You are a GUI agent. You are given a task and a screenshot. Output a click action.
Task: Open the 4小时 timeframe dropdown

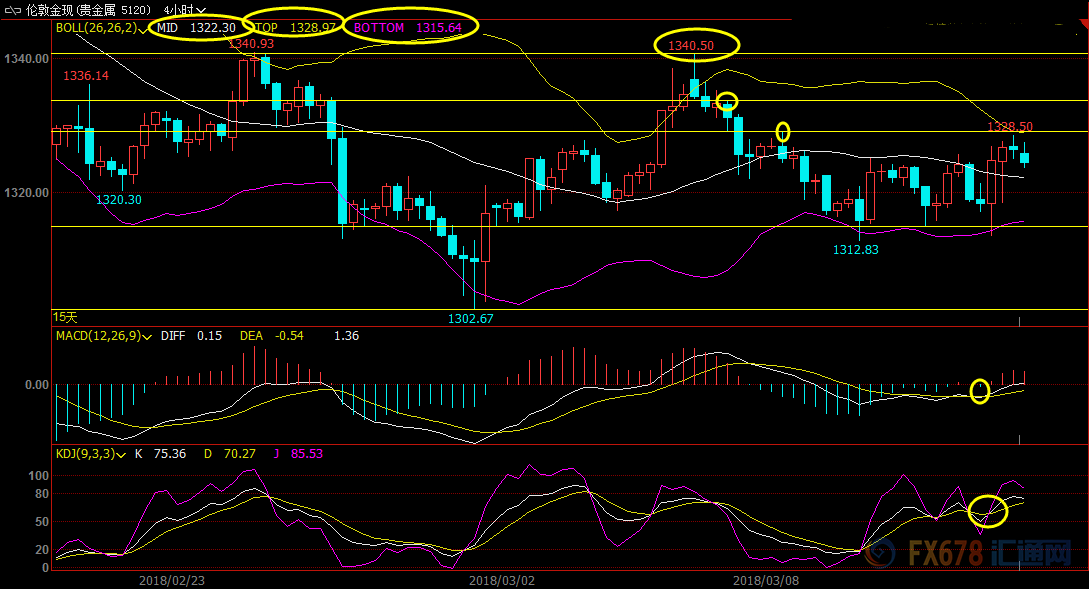click(186, 10)
